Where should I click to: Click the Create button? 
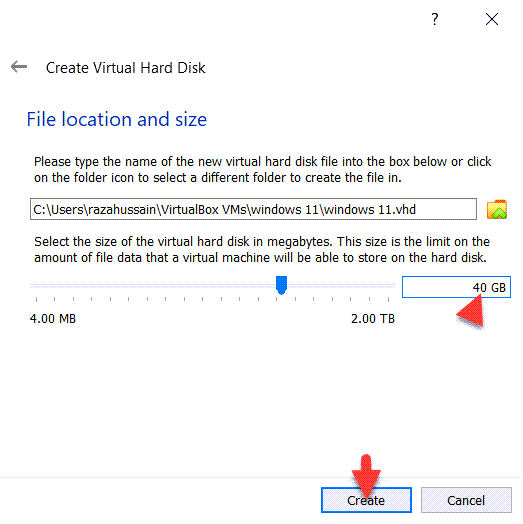click(x=366, y=500)
